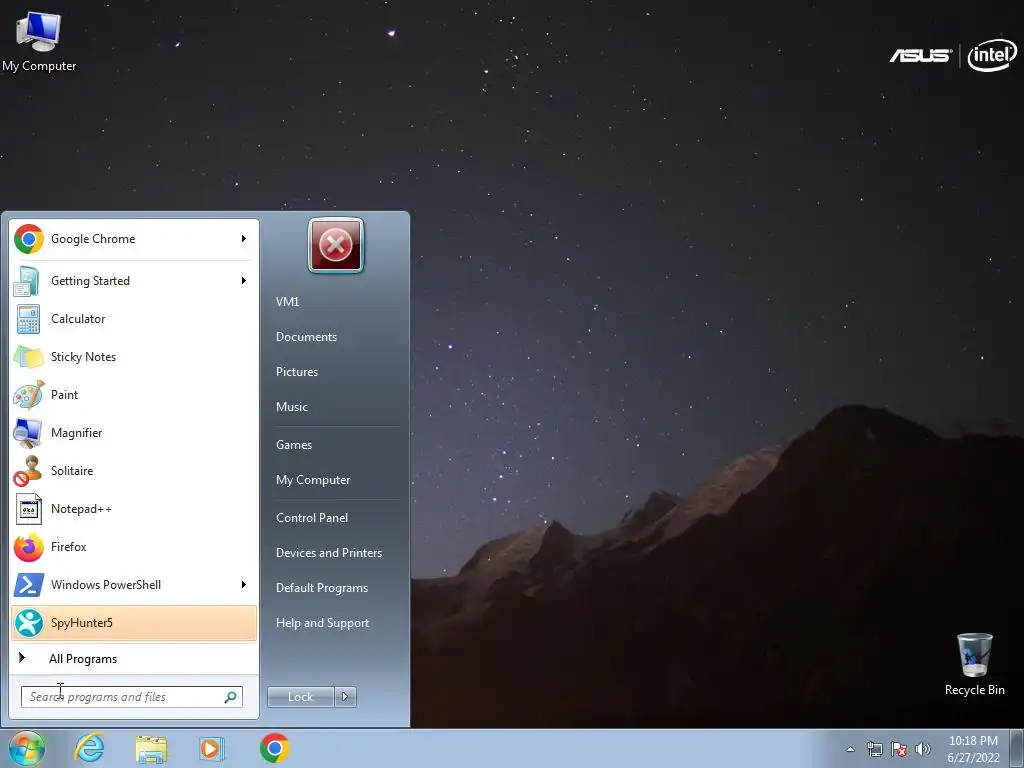Image resolution: width=1024 pixels, height=768 pixels.
Task: Open the taskbar clock and date
Action: click(973, 749)
